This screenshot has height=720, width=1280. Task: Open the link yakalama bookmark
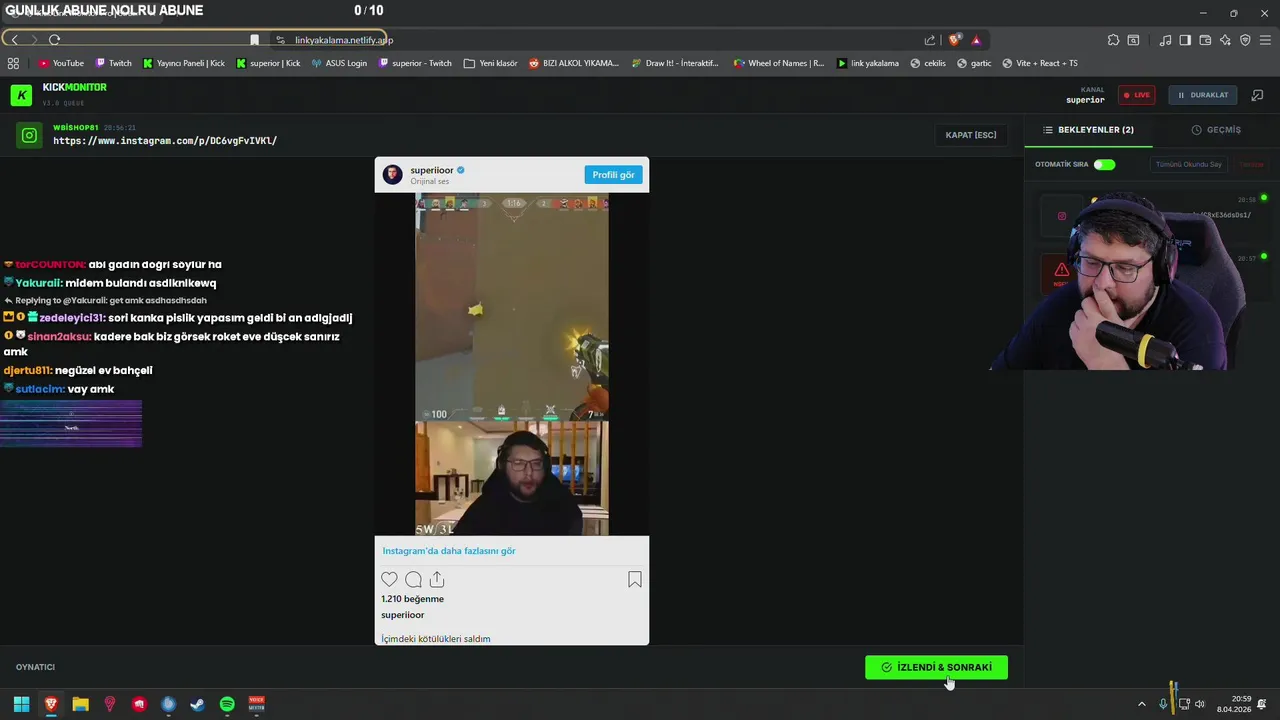(x=868, y=63)
